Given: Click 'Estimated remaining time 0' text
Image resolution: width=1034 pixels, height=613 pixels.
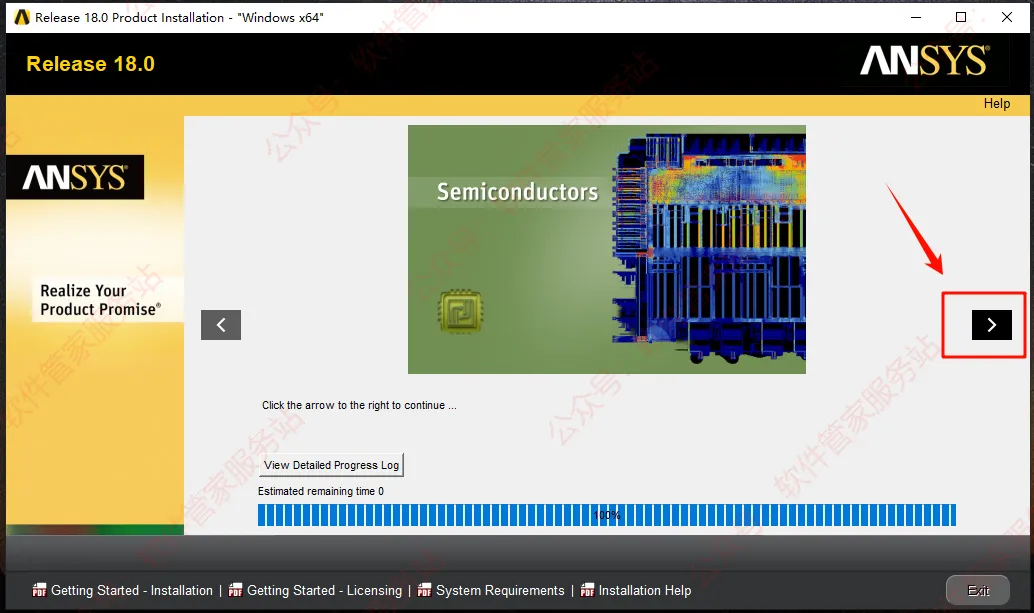Looking at the screenshot, I should tap(320, 491).
